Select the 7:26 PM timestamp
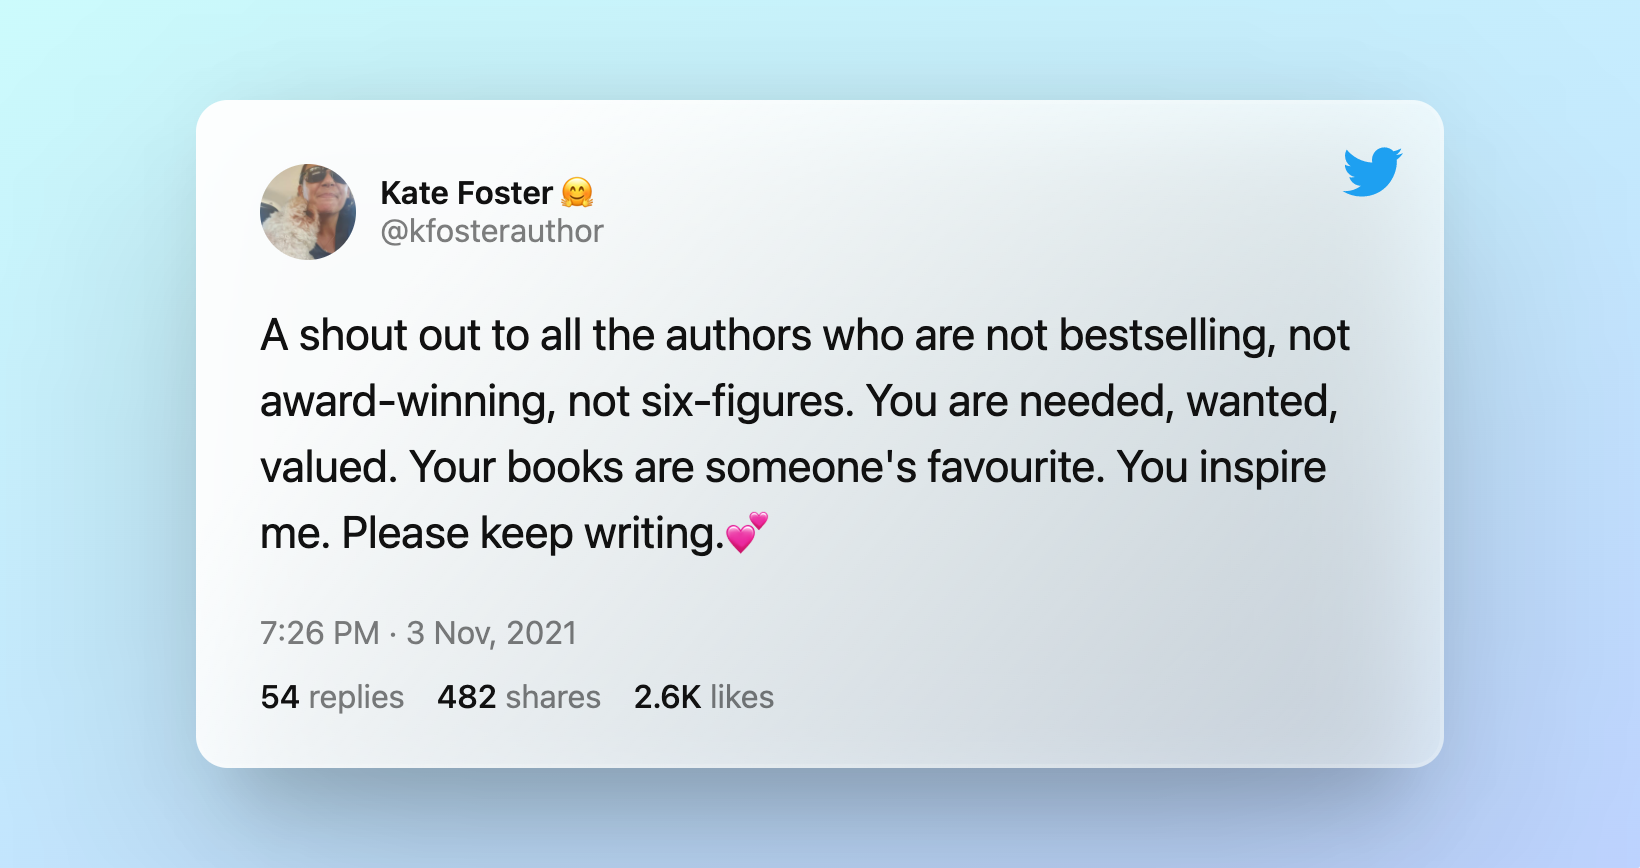The height and width of the screenshot is (868, 1640). click(x=320, y=633)
